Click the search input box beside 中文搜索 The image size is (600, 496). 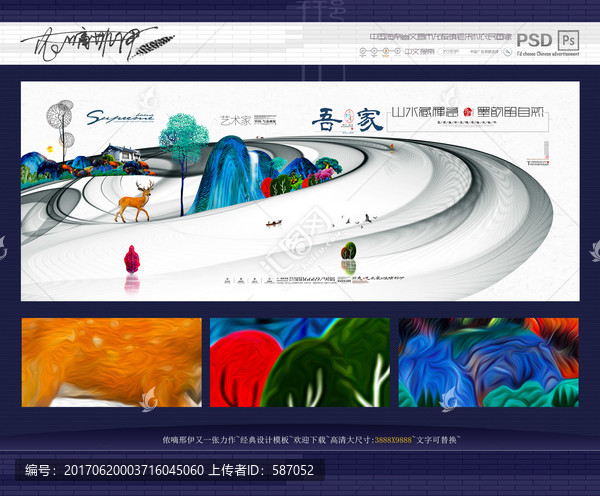point(469,51)
